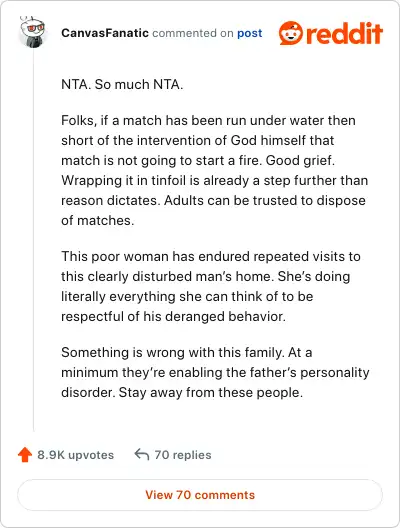Open the CanvasFanatic username profile
400x528 pixels.
[x=105, y=33]
